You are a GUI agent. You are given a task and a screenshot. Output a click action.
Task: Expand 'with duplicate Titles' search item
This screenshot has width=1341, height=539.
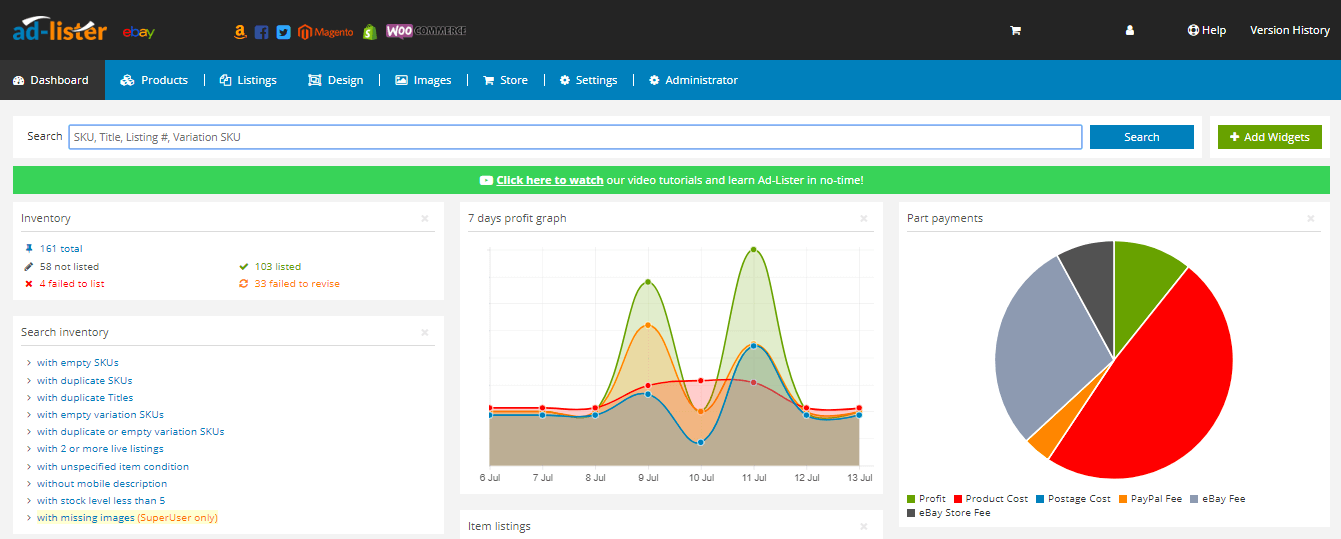84,398
